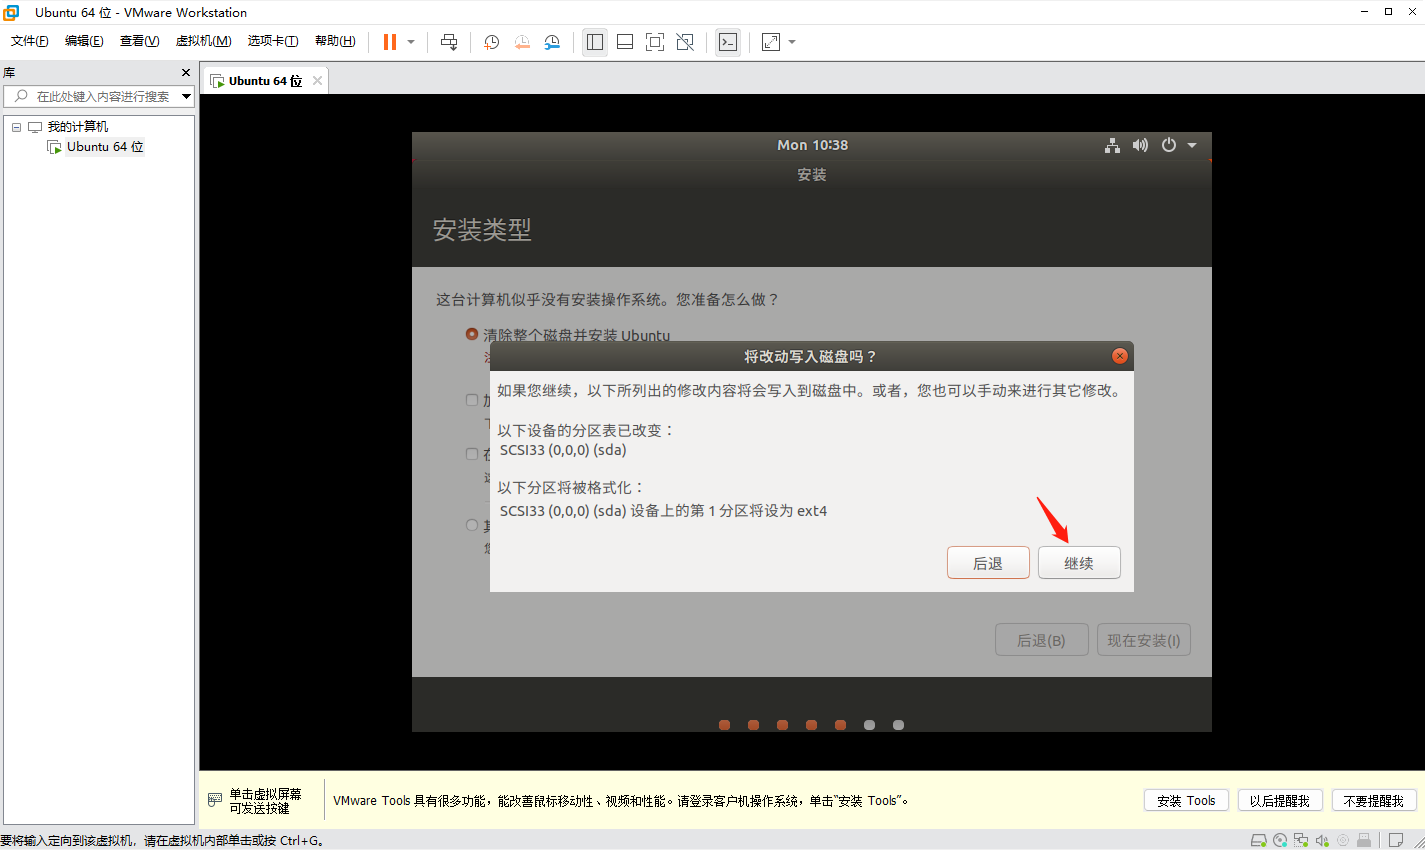Click the CD/DVD device status bar icon
This screenshot has width=1425, height=850.
pos(1280,840)
